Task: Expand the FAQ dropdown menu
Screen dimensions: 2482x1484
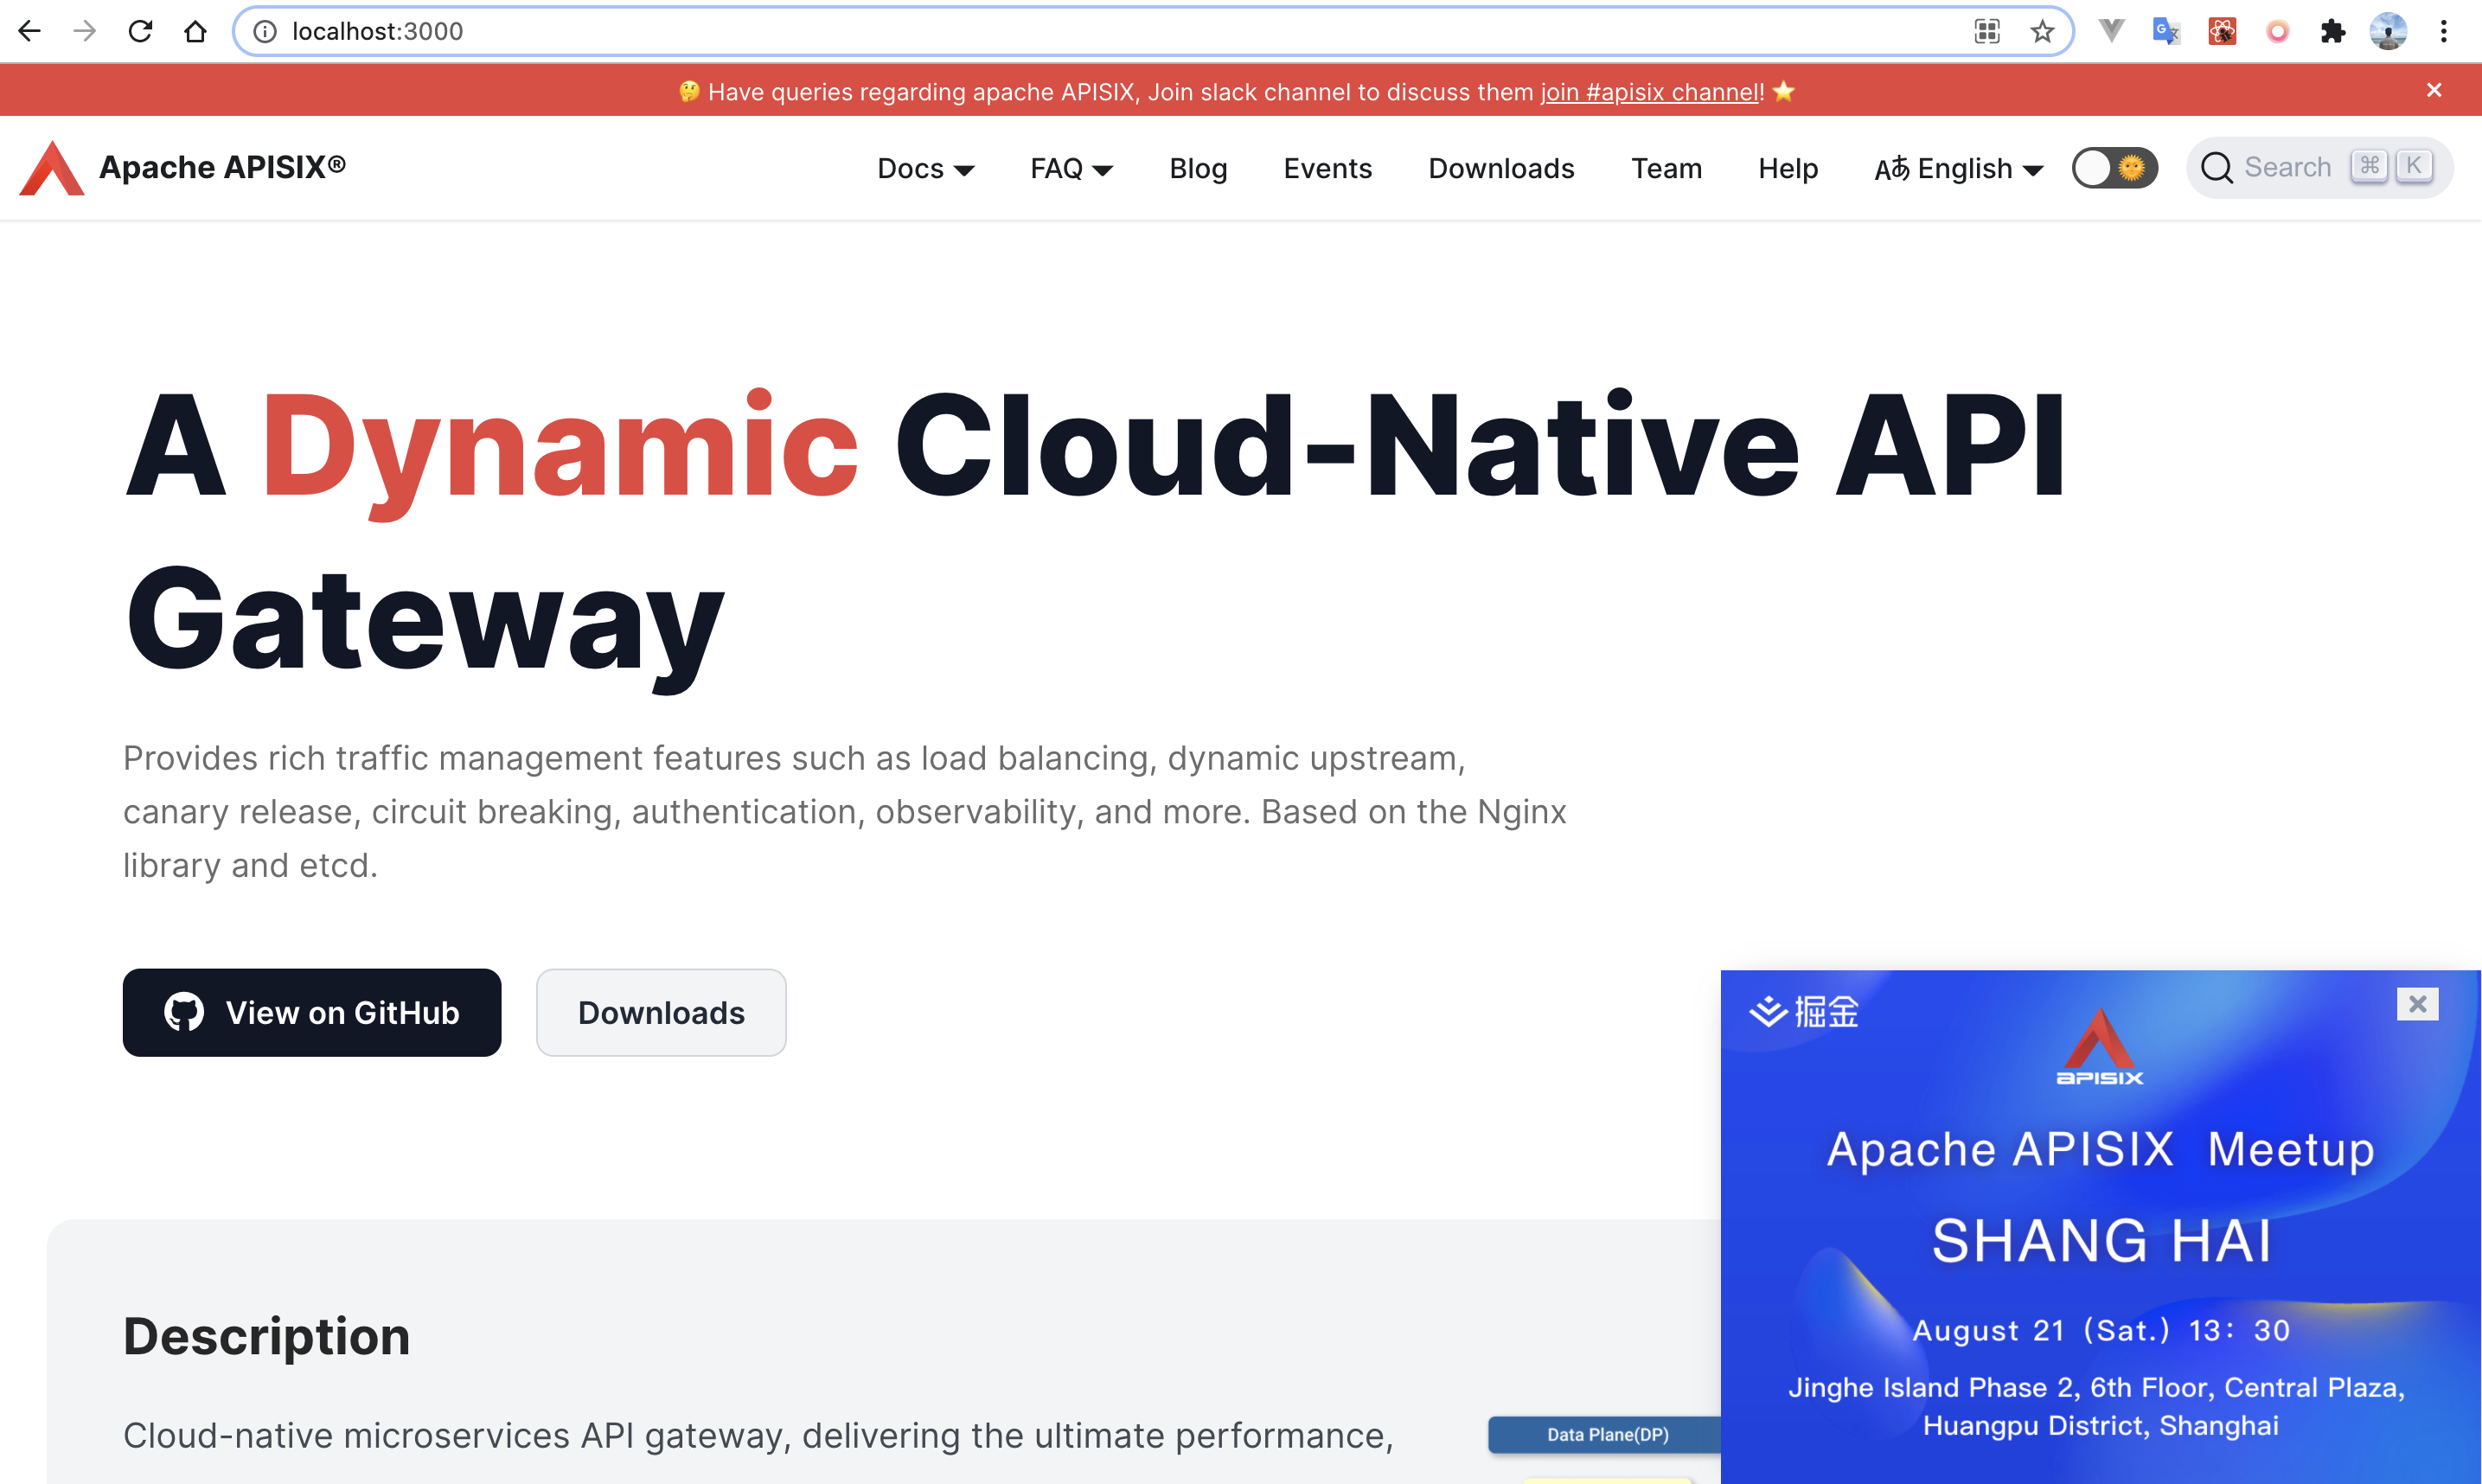Action: click(x=1071, y=168)
